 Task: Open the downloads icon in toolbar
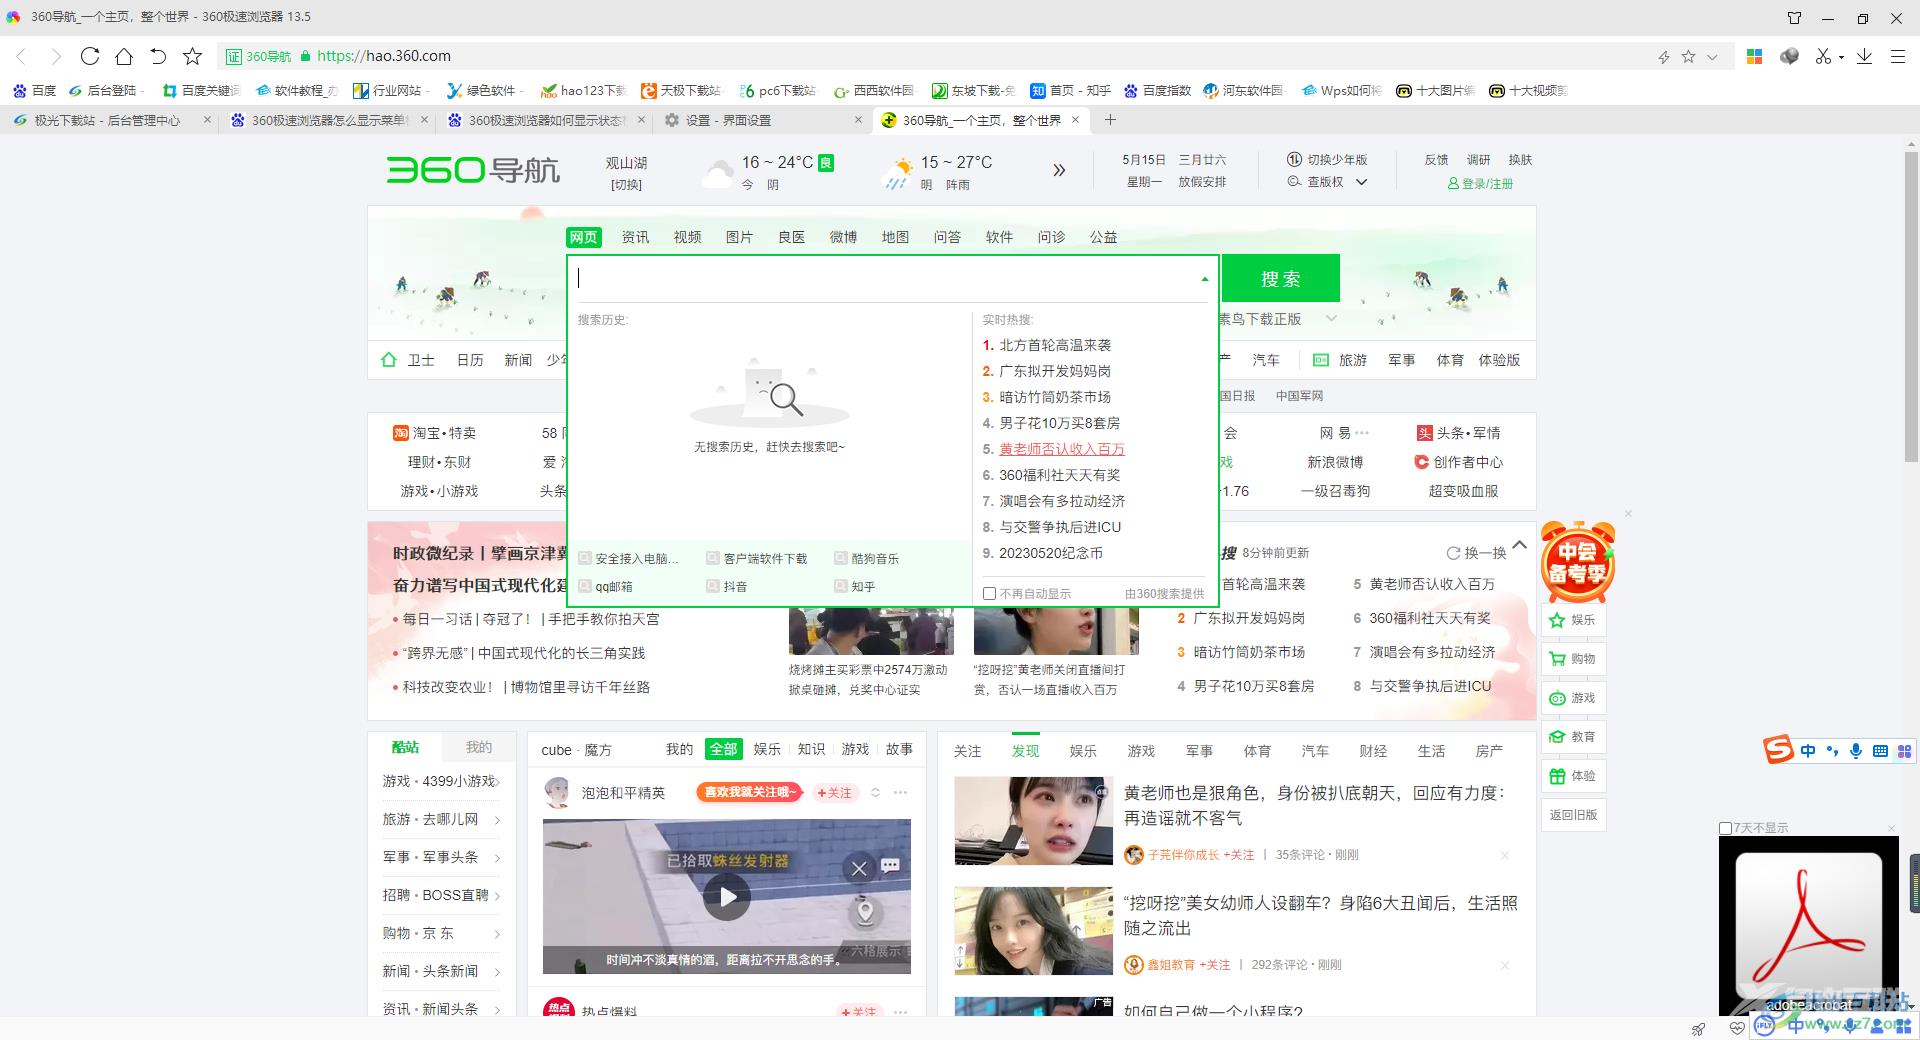pos(1864,57)
